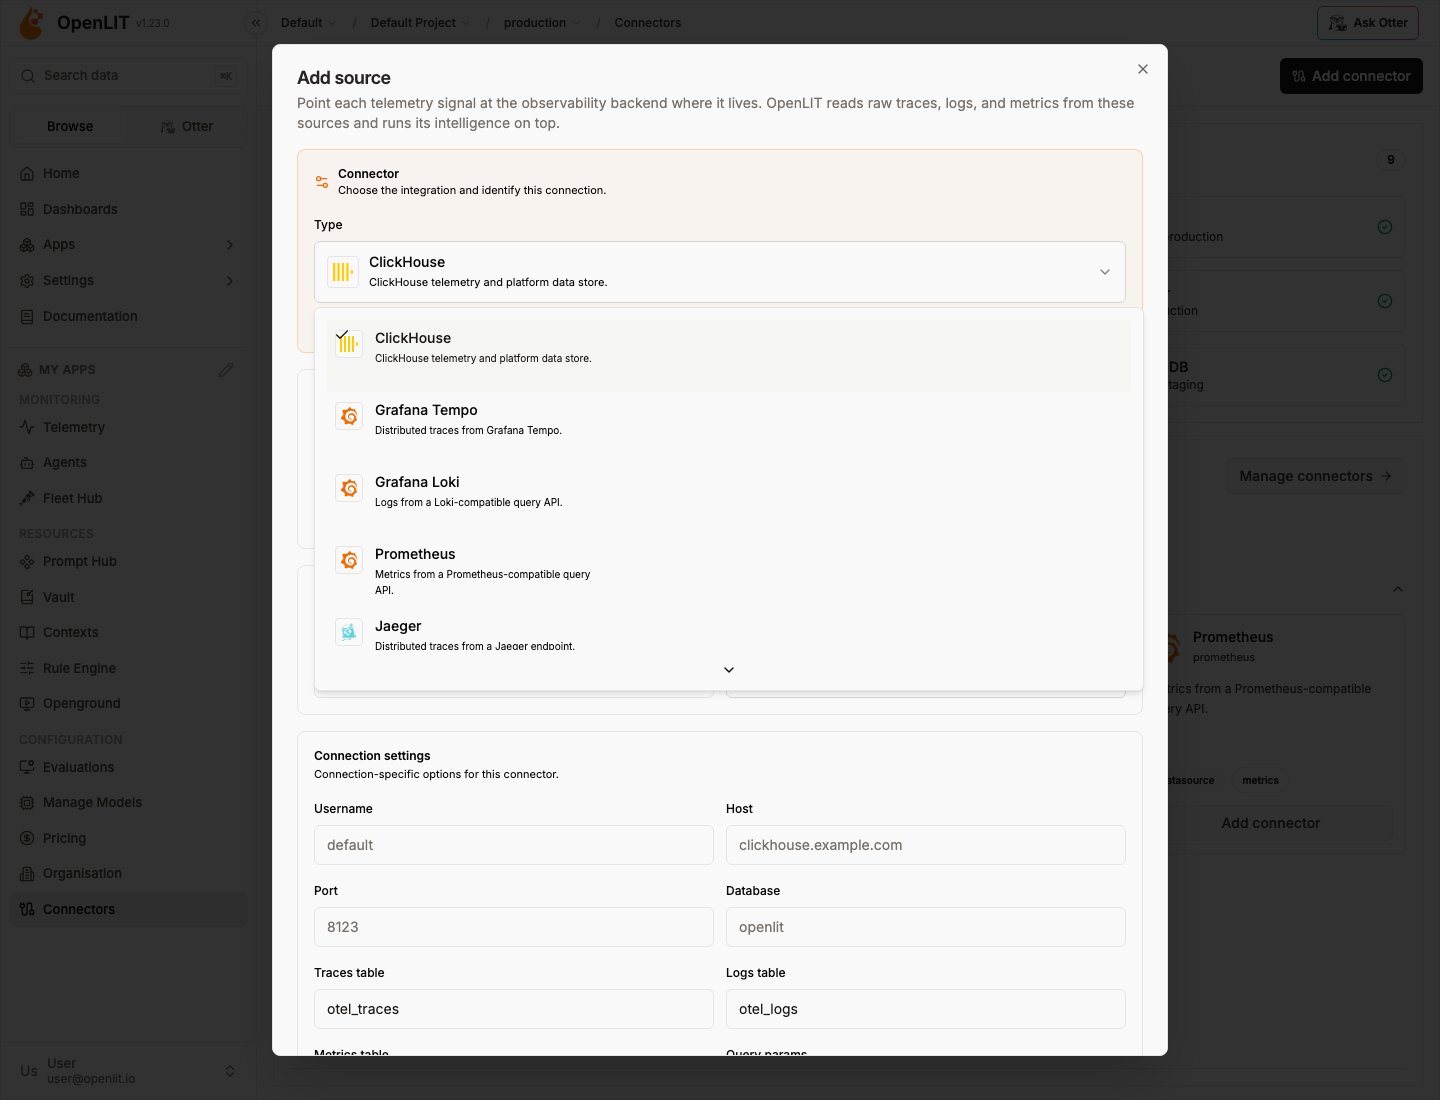
Task: Click the ClickHouse icon in list option
Action: pyautogui.click(x=349, y=344)
